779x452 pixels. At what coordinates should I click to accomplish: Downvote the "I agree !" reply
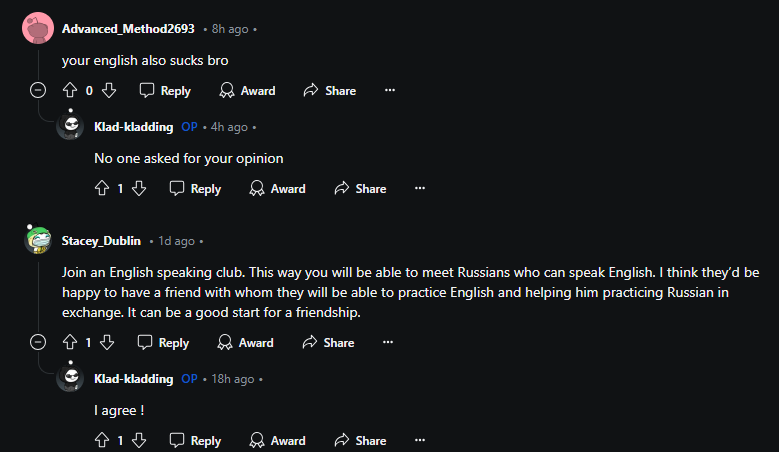point(140,441)
